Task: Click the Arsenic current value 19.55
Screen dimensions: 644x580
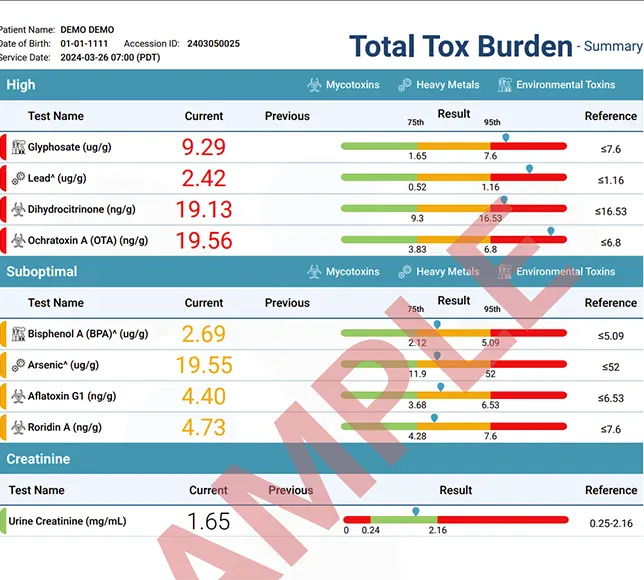Action: [x=204, y=365]
